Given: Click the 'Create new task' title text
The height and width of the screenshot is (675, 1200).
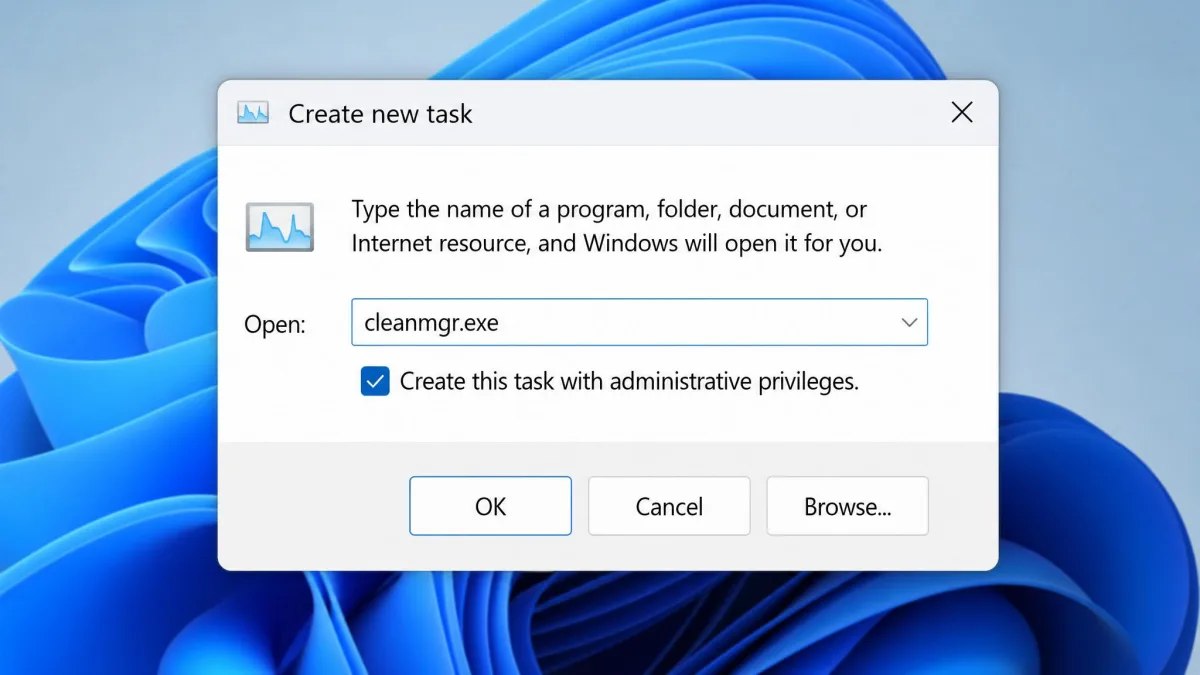Looking at the screenshot, I should [380, 114].
